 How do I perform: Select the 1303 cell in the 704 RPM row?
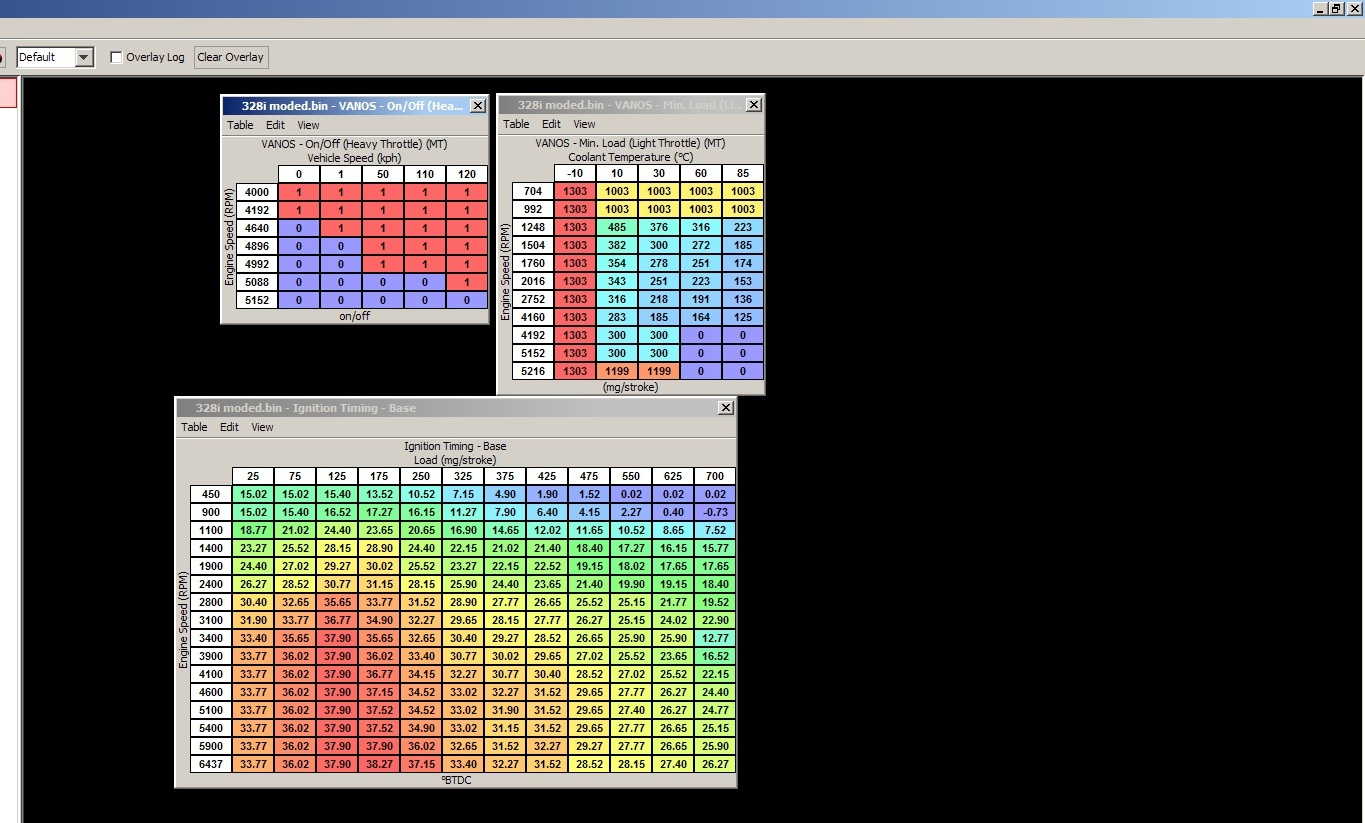(x=575, y=191)
